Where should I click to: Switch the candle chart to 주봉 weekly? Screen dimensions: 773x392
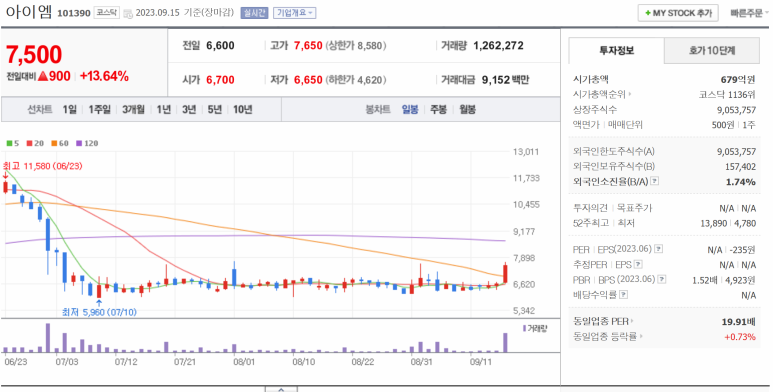point(438,109)
